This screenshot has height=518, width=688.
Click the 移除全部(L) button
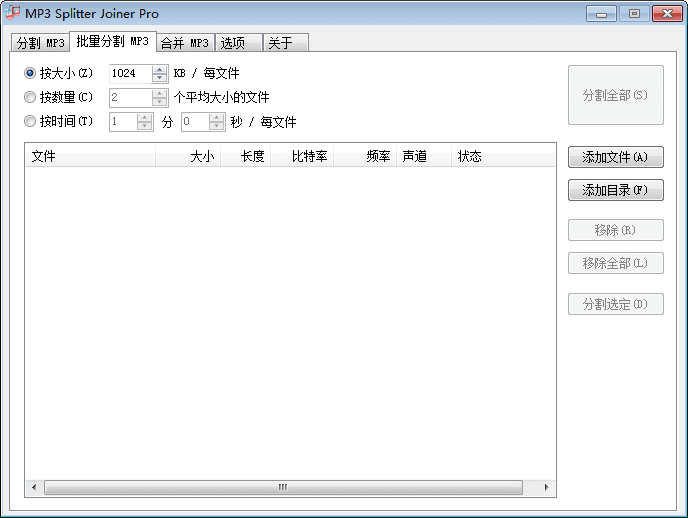616,263
